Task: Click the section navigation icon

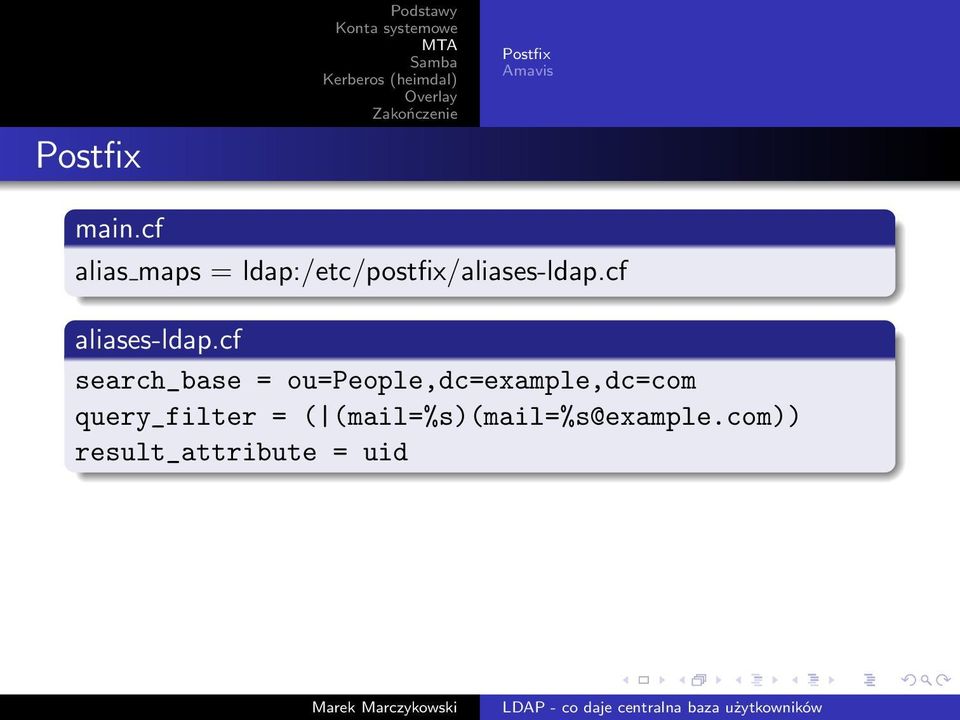Action: coord(814,680)
